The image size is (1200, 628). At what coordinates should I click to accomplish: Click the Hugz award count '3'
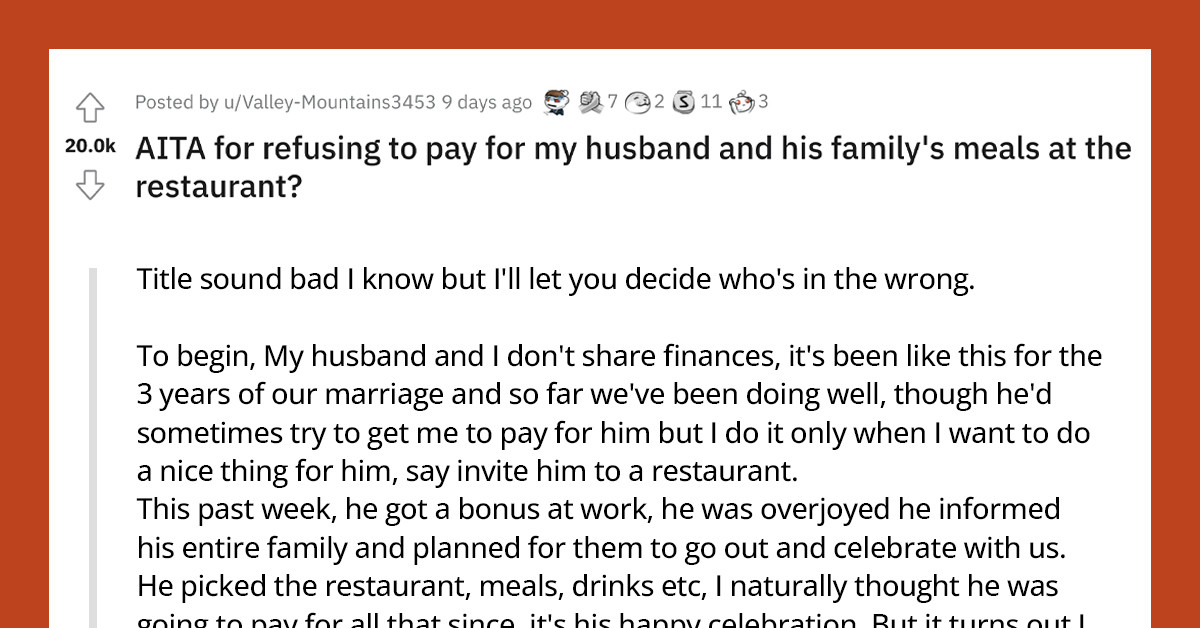(763, 101)
